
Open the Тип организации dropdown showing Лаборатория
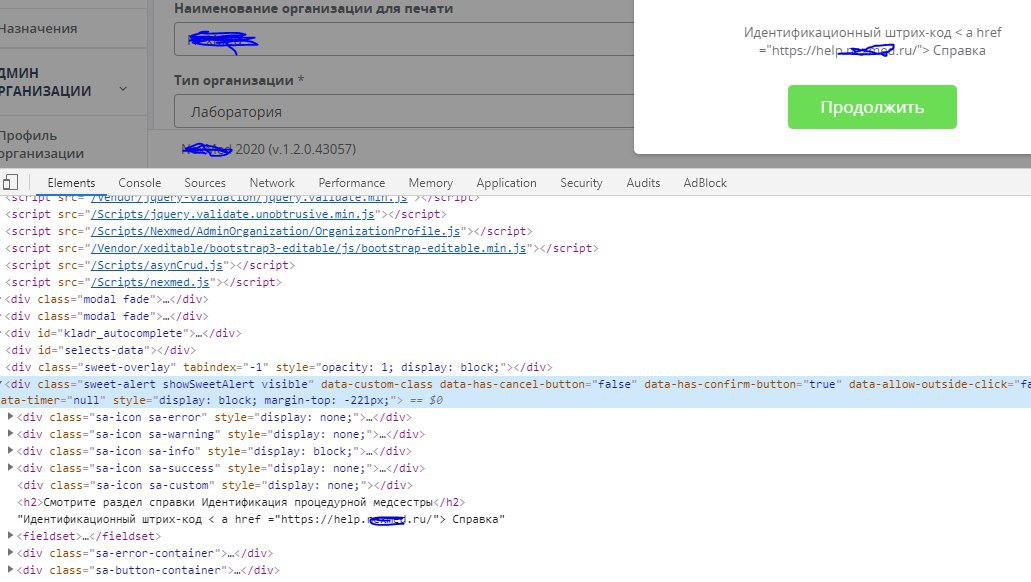tap(404, 111)
